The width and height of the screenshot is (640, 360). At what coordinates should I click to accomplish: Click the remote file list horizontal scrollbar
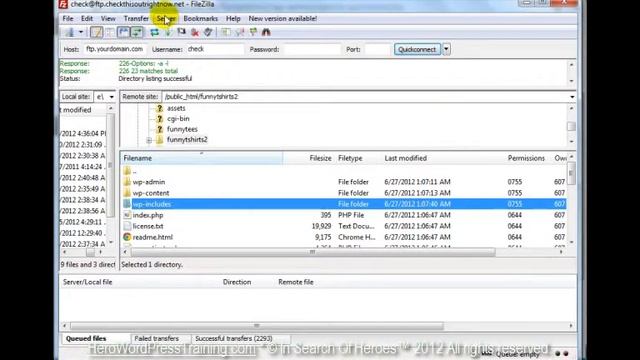pyautogui.click(x=312, y=252)
